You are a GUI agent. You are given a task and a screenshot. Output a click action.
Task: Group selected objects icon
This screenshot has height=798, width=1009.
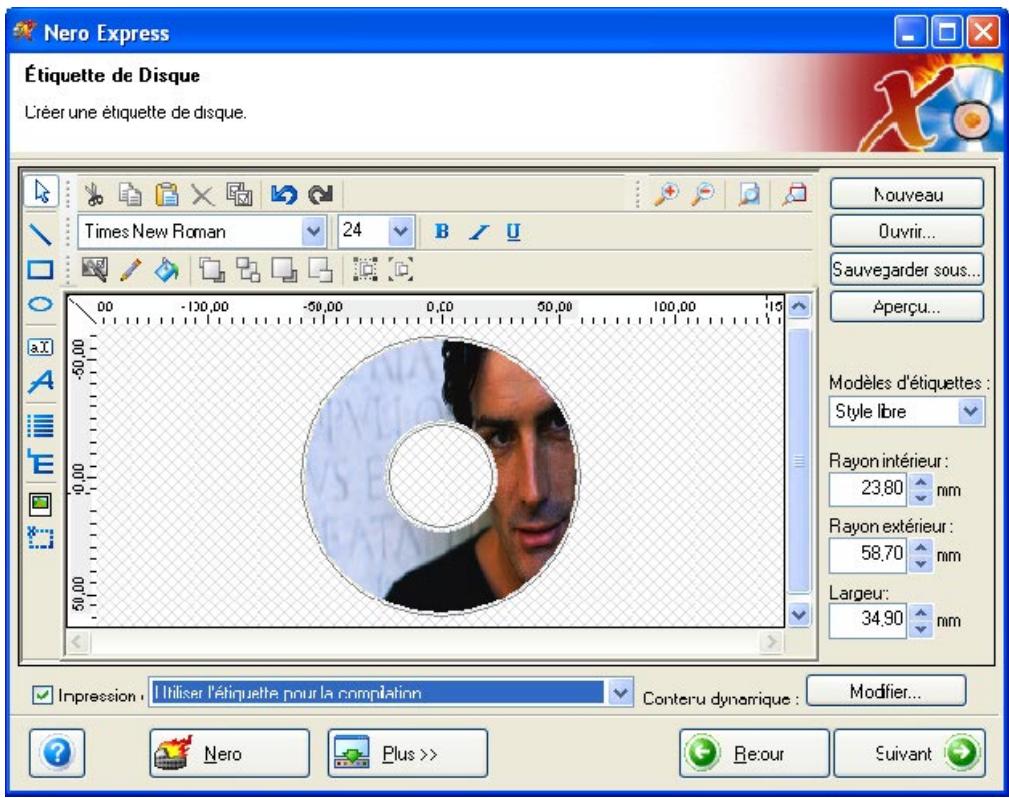[366, 269]
